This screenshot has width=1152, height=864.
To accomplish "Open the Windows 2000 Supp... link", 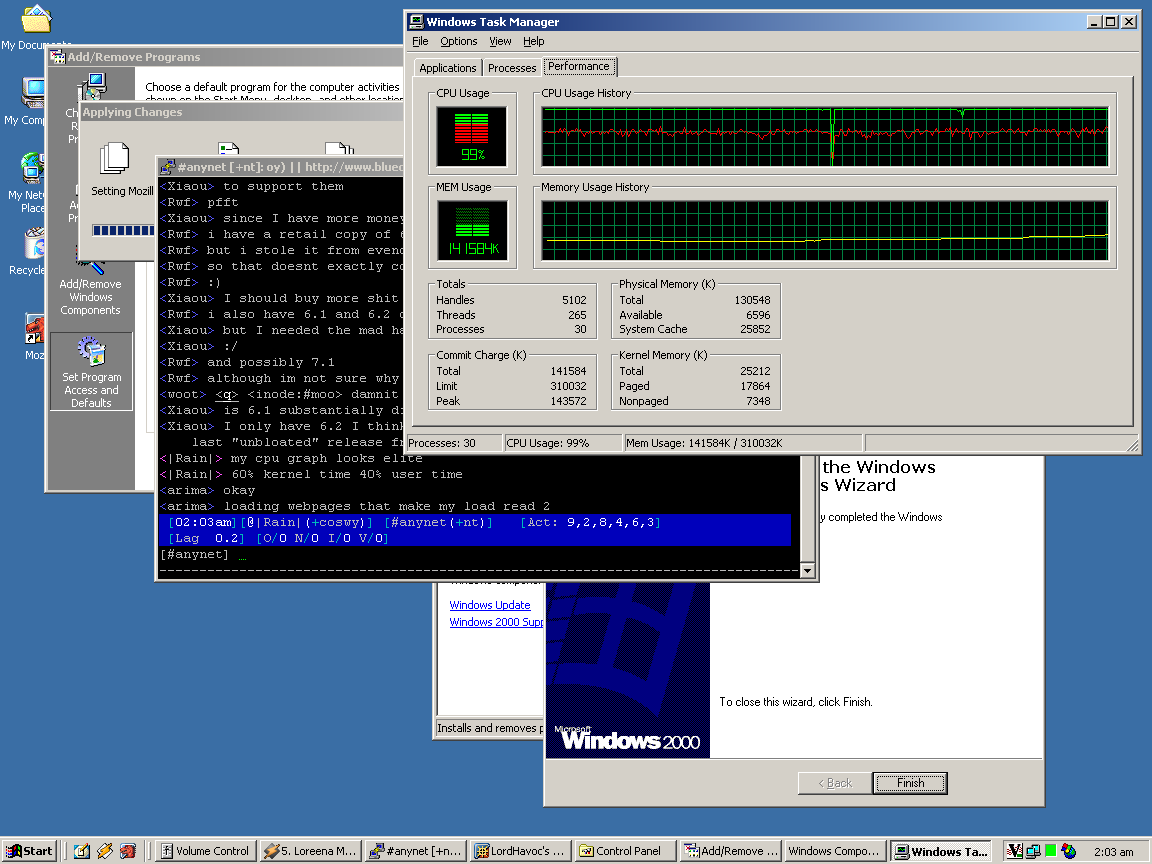I will 496,622.
